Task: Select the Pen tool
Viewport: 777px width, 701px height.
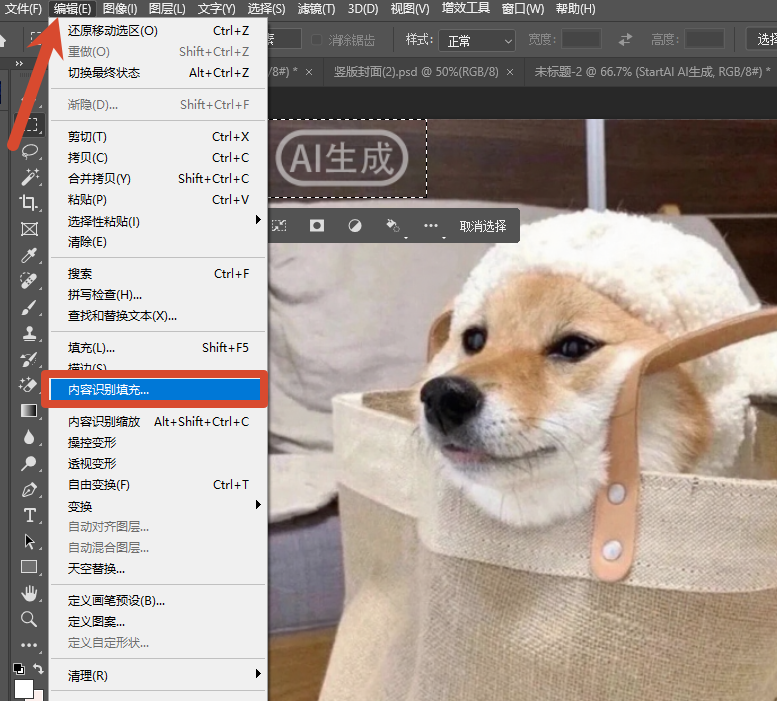Action: pos(29,489)
